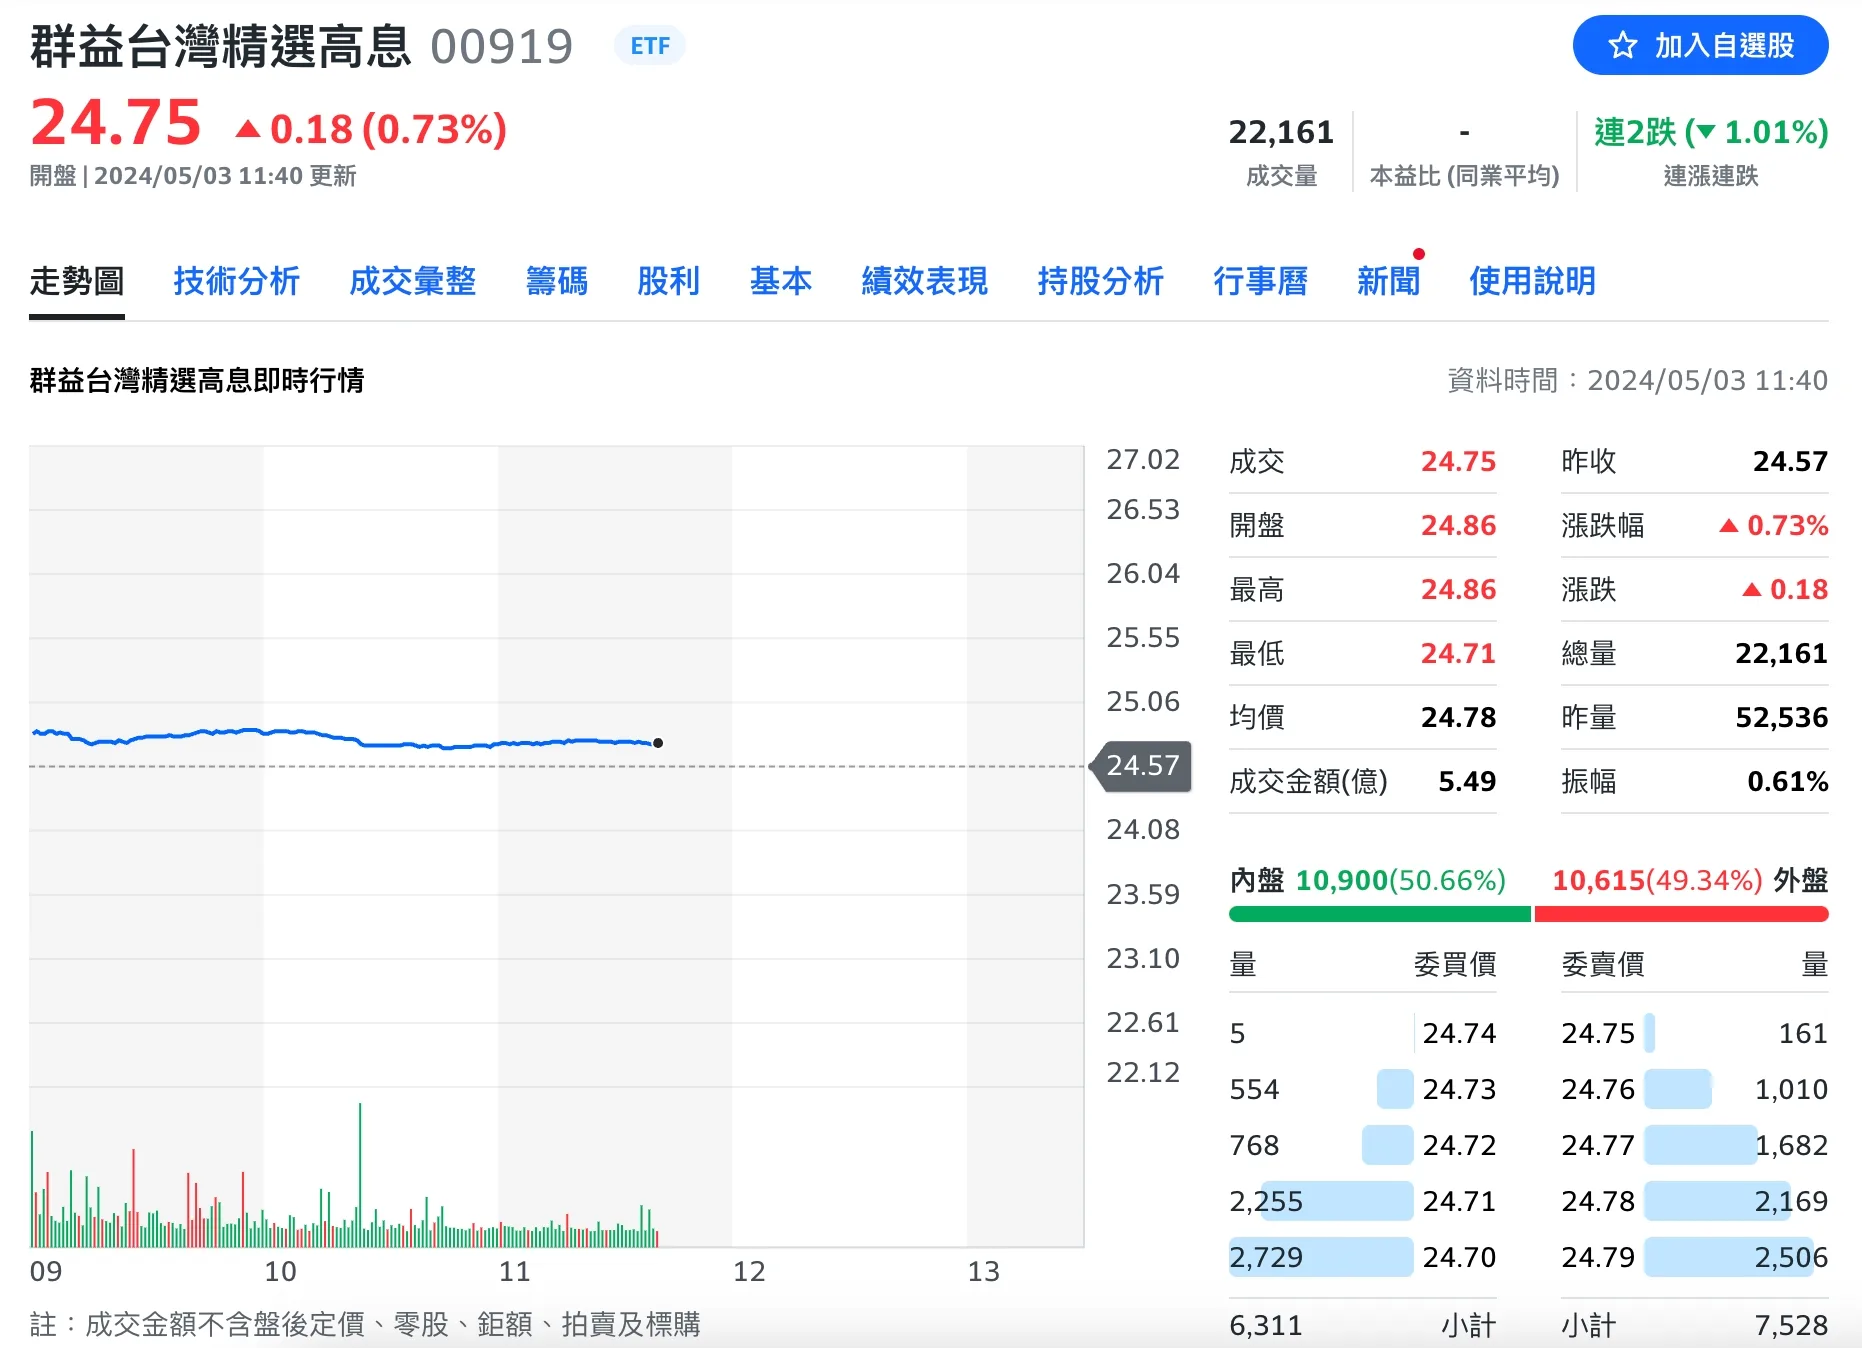The image size is (1862, 1348).
Task: Click the big price 24.75 in header
Action: [x=116, y=123]
